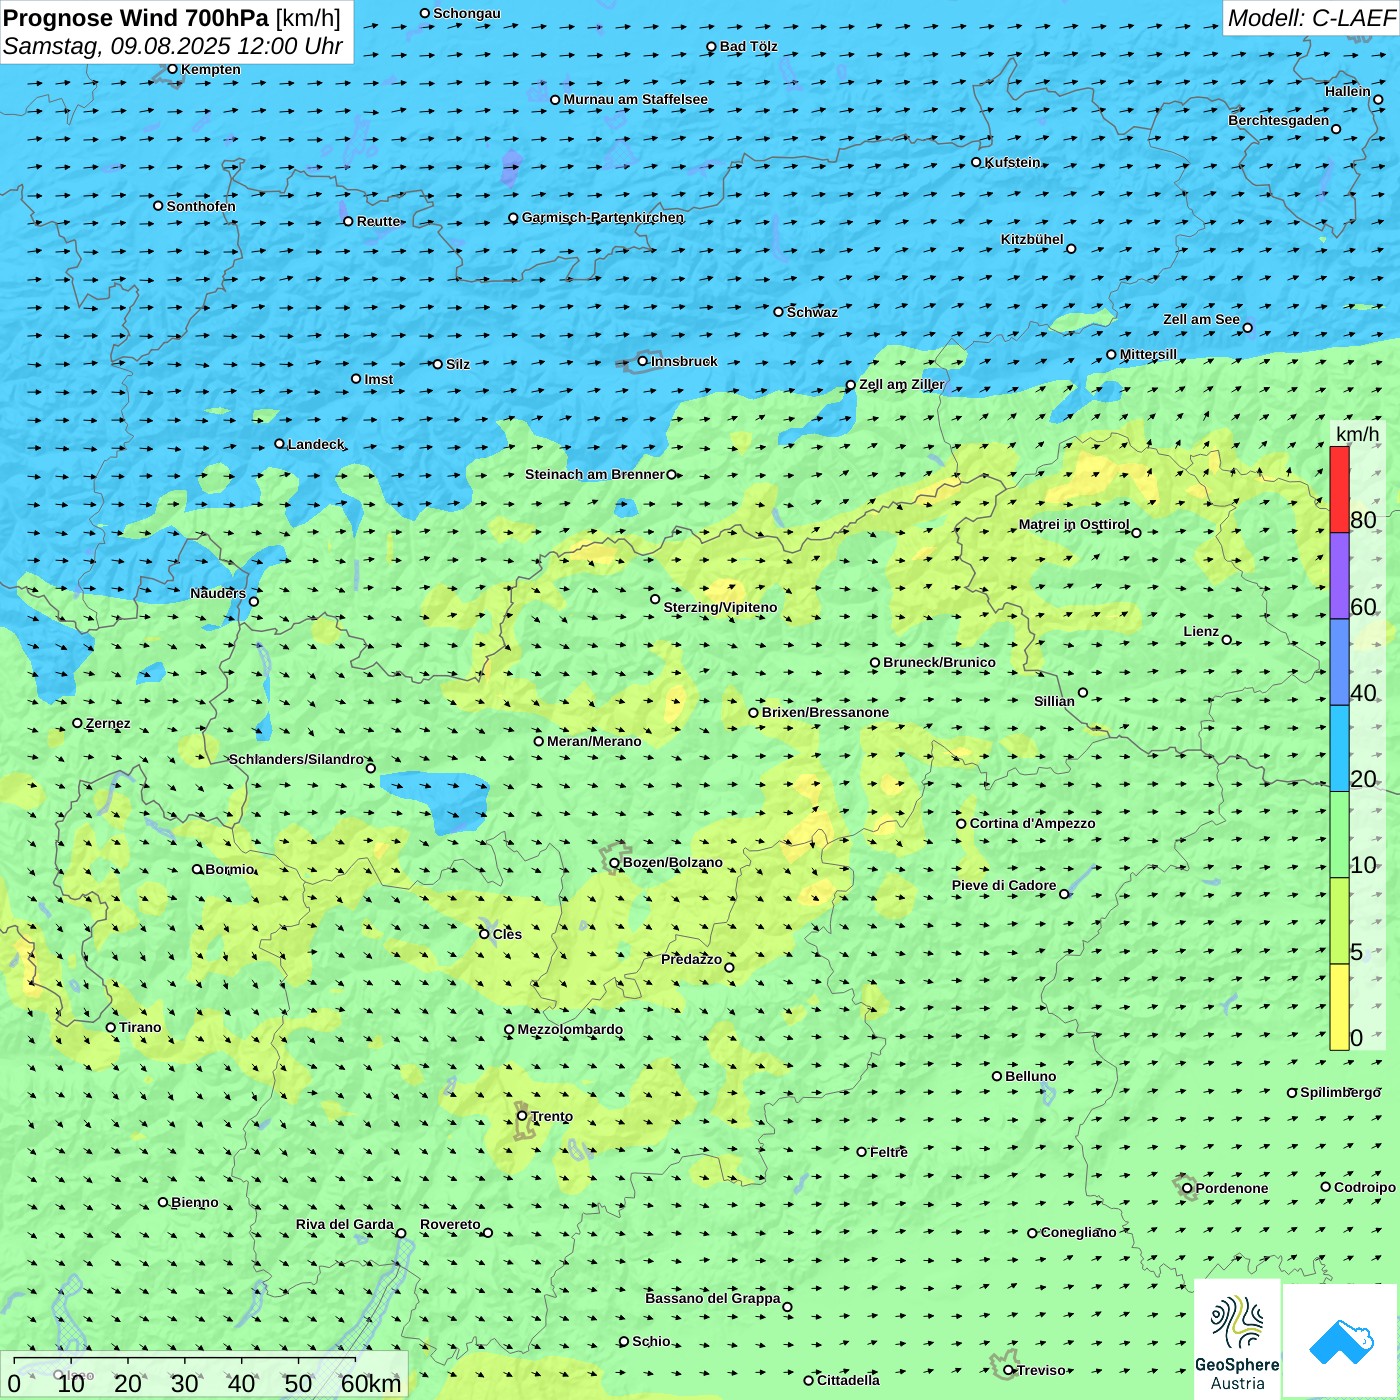Viewport: 1400px width, 1400px height.
Task: Click the '60km' scale bar label
Action: point(371,1383)
